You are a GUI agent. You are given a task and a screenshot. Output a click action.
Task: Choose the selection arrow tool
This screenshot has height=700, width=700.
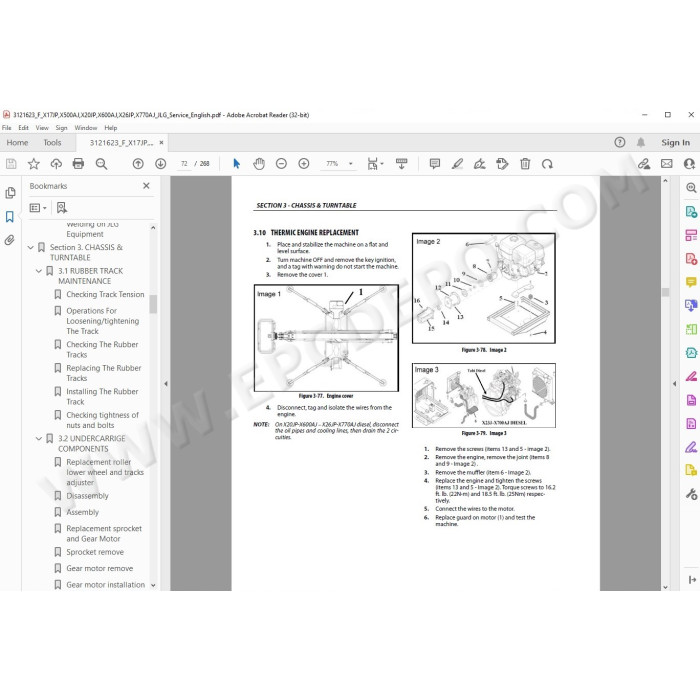[237, 164]
